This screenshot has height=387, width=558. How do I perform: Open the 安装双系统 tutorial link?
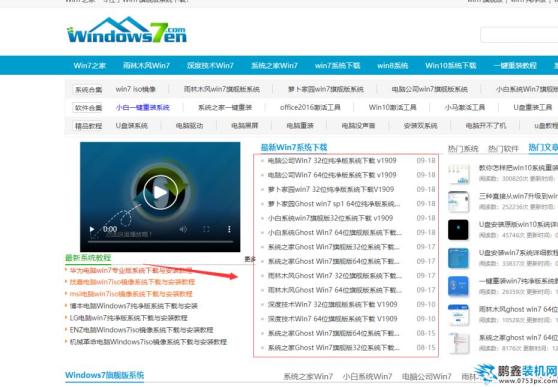point(420,125)
